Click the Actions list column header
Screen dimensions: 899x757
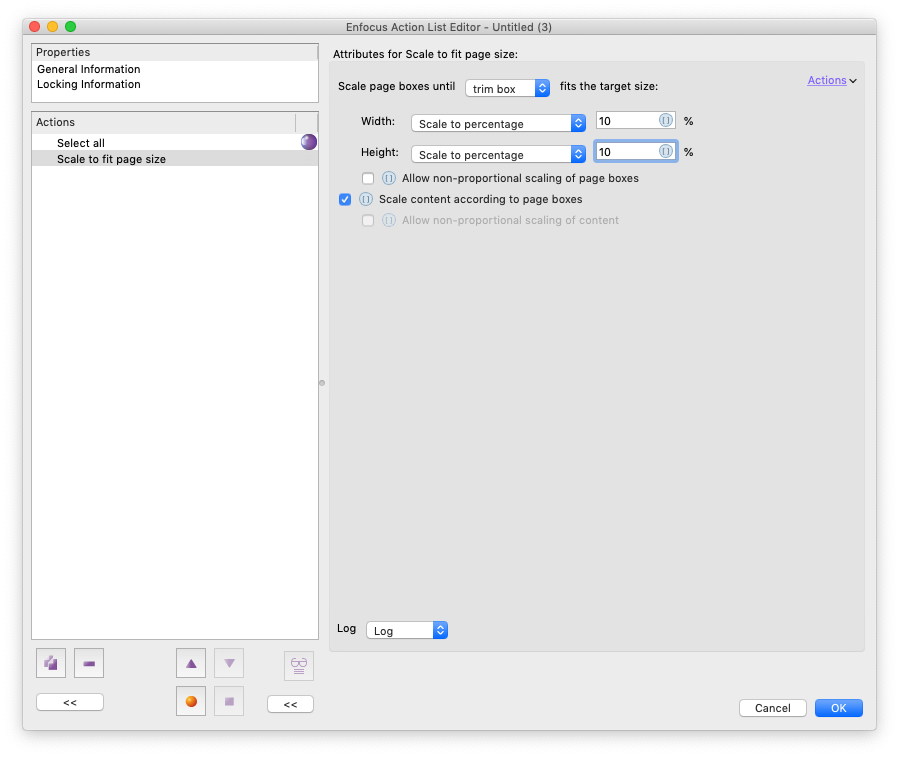tap(163, 122)
